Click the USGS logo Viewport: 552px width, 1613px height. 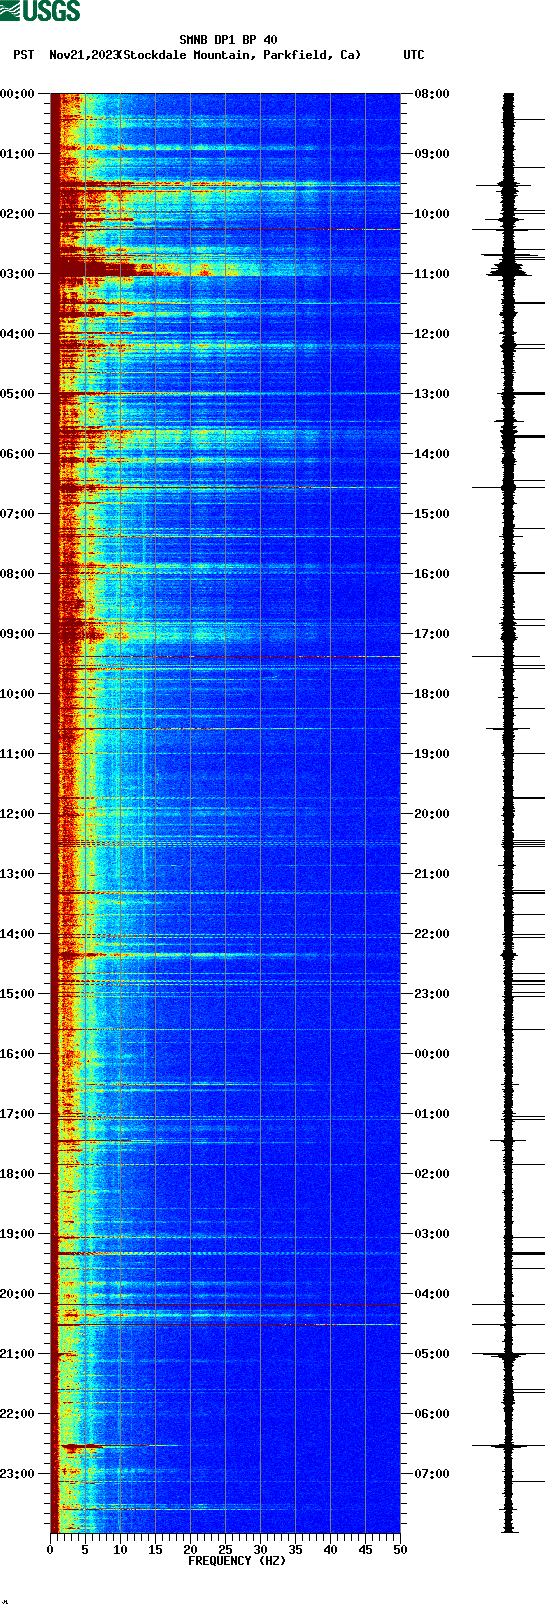click(40, 11)
